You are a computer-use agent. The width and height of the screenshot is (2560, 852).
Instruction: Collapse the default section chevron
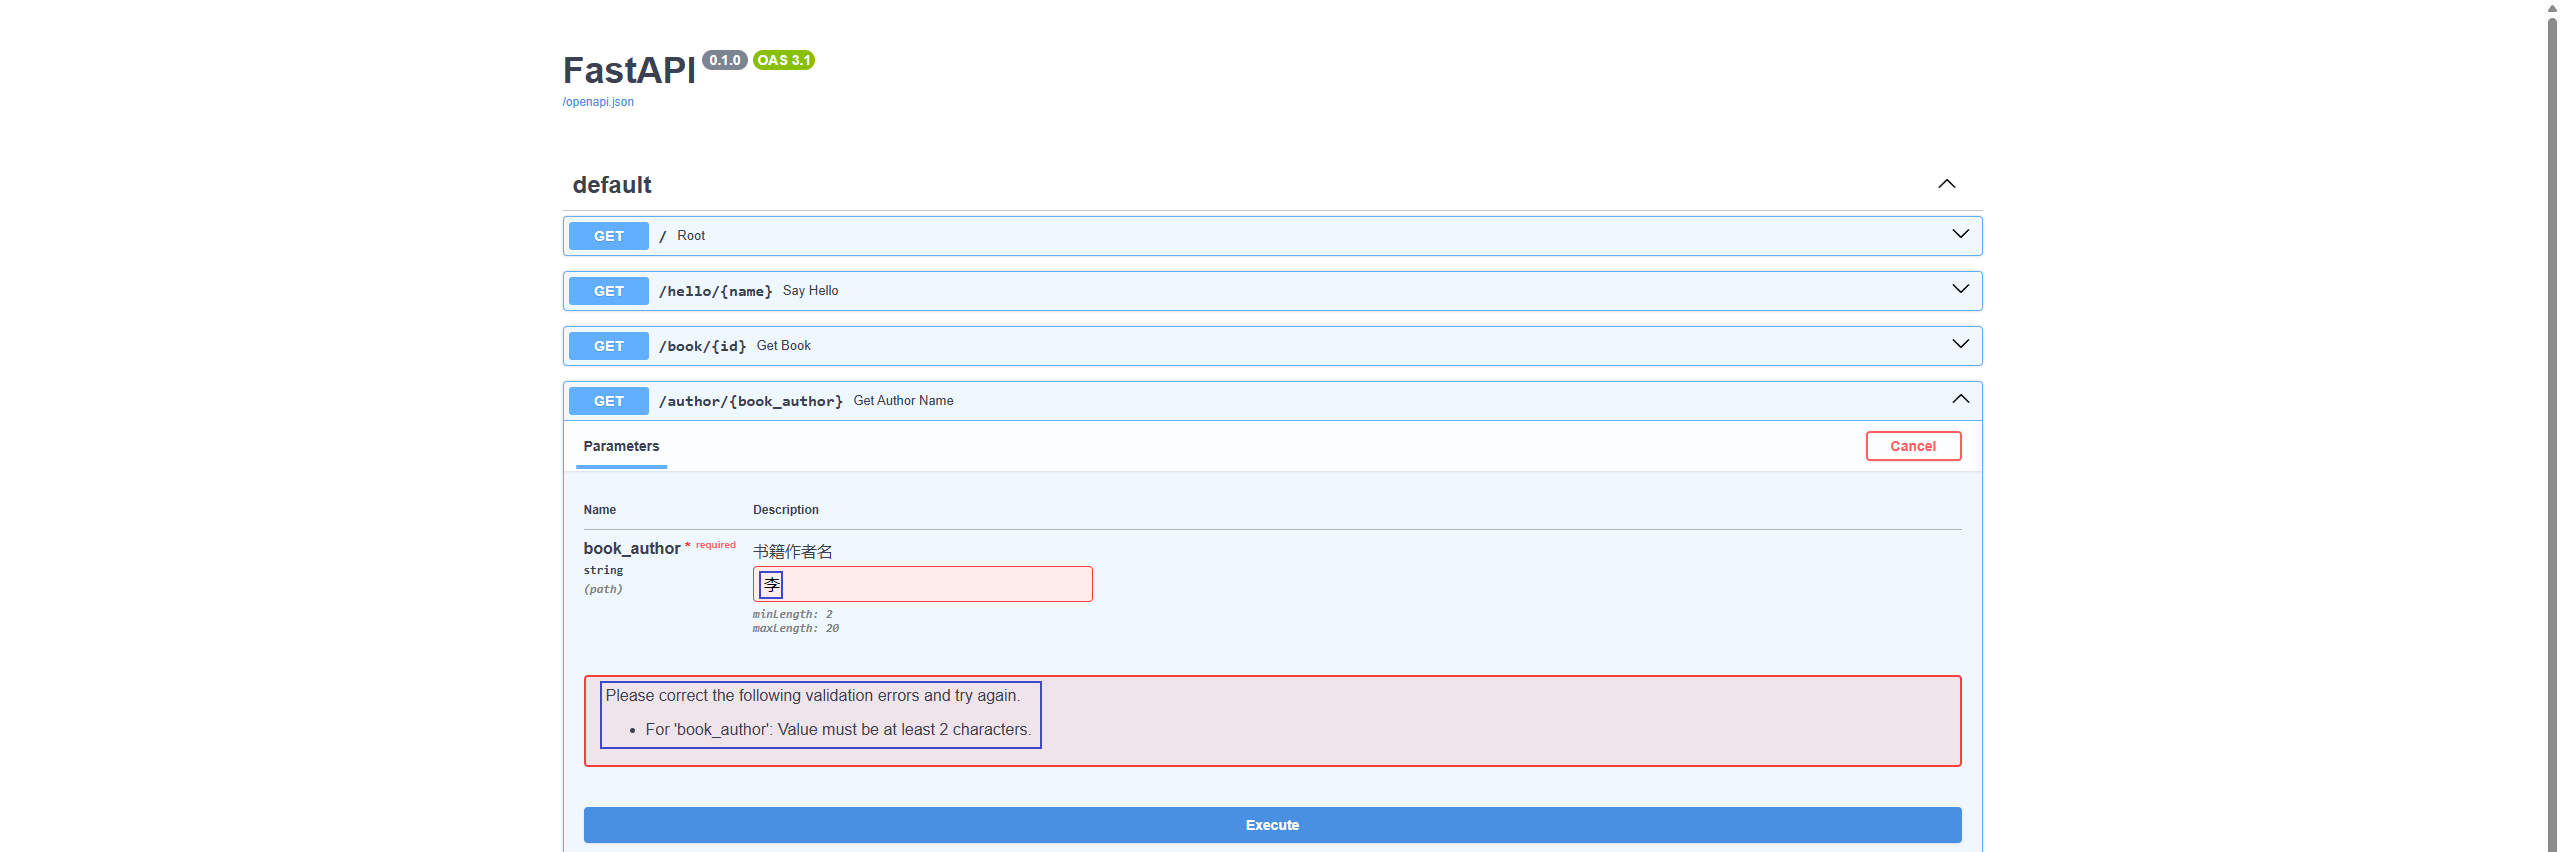pos(1946,184)
